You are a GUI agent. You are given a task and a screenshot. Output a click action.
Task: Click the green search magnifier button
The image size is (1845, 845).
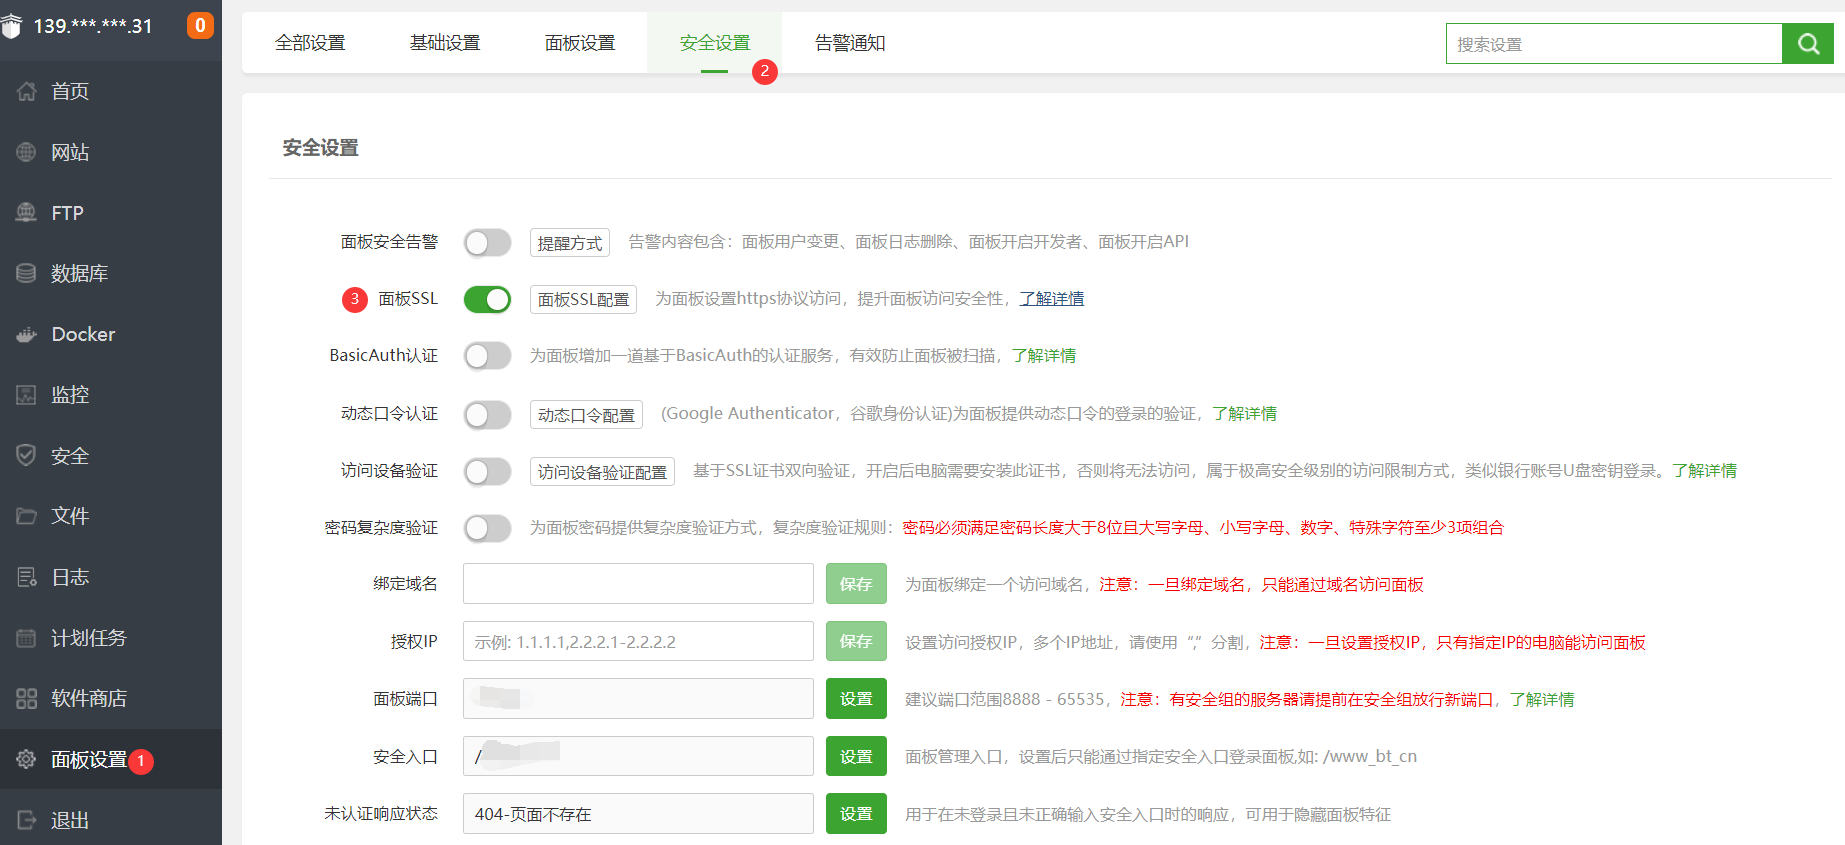(1808, 44)
